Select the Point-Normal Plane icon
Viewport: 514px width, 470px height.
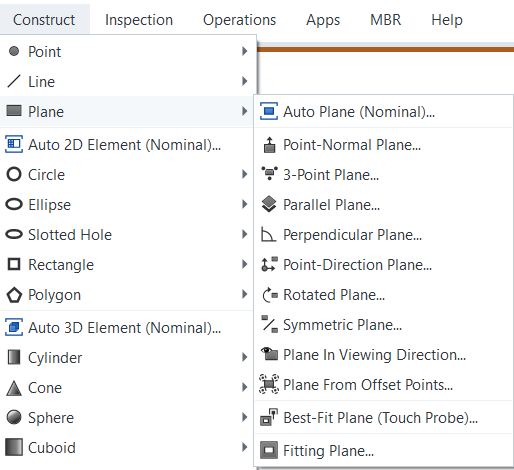(x=269, y=145)
